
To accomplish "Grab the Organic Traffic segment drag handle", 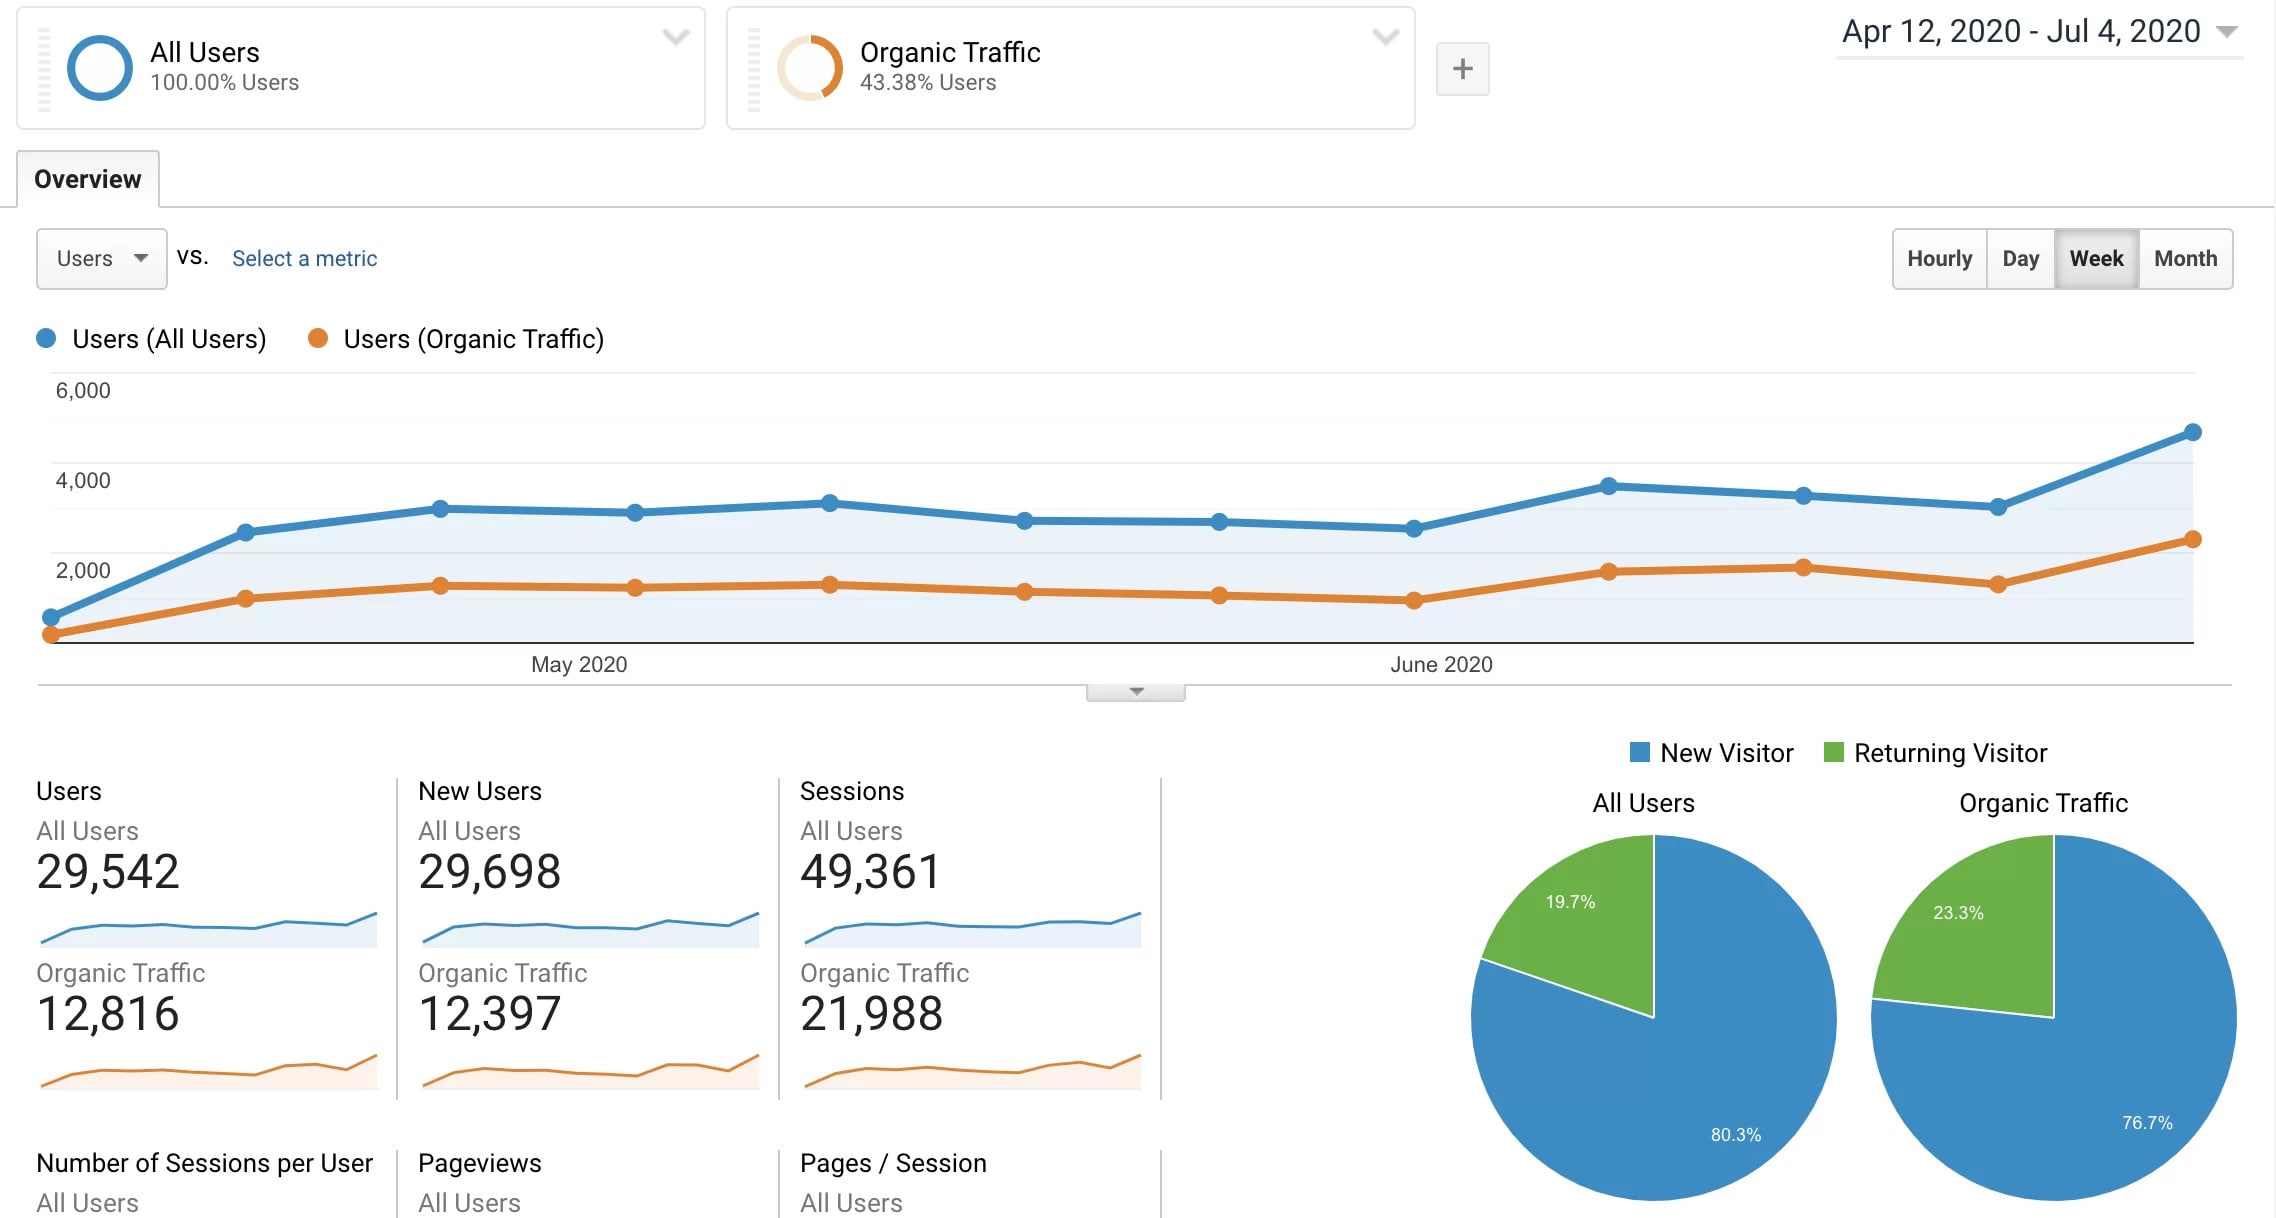I will 754,68.
